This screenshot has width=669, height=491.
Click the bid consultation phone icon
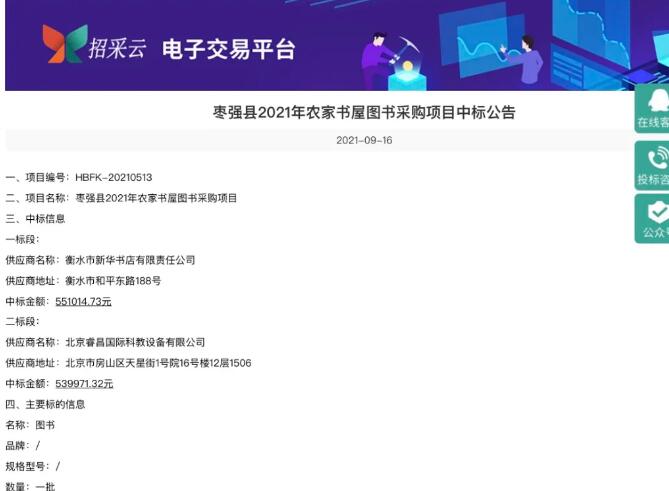click(x=659, y=158)
